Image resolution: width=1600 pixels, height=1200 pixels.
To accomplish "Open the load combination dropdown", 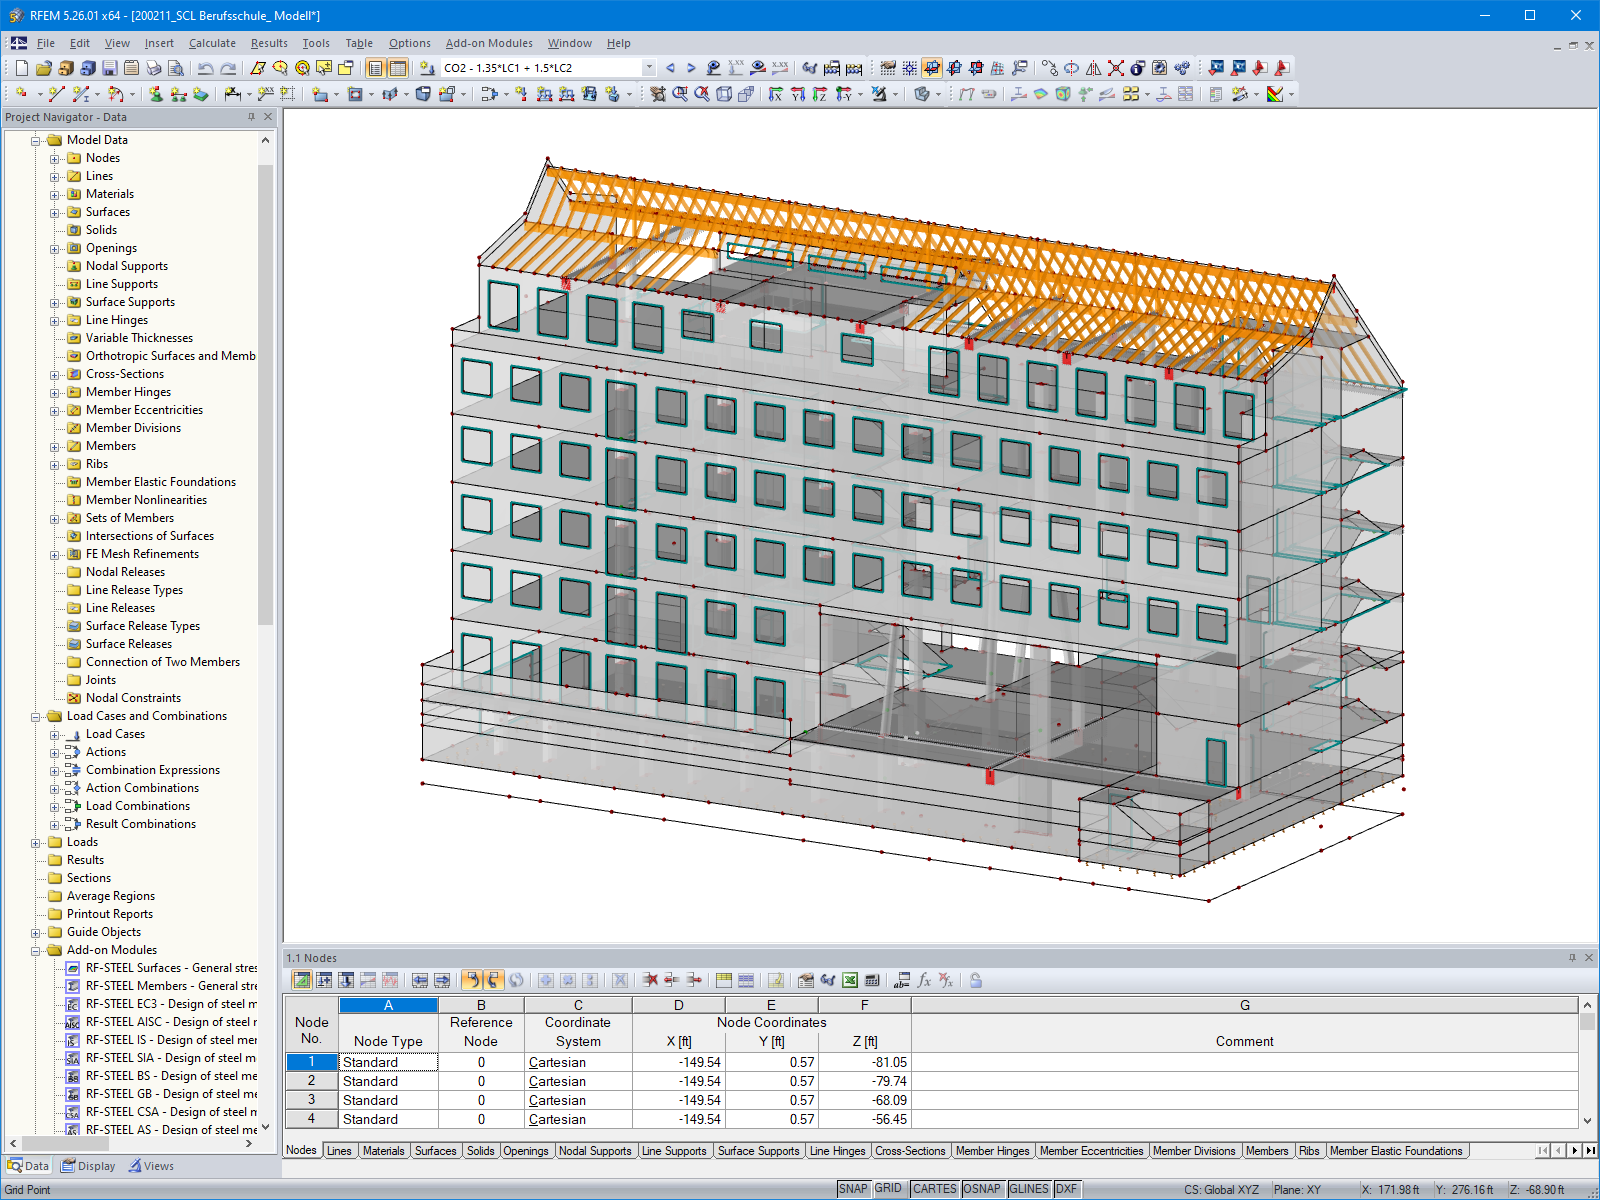I will click(648, 68).
